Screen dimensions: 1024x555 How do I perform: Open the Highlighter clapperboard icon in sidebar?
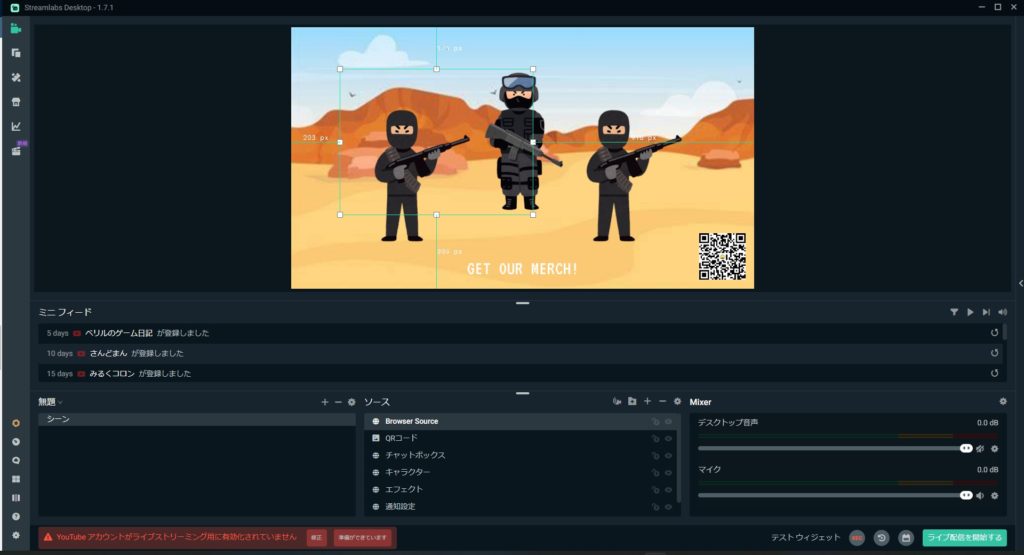click(x=15, y=151)
